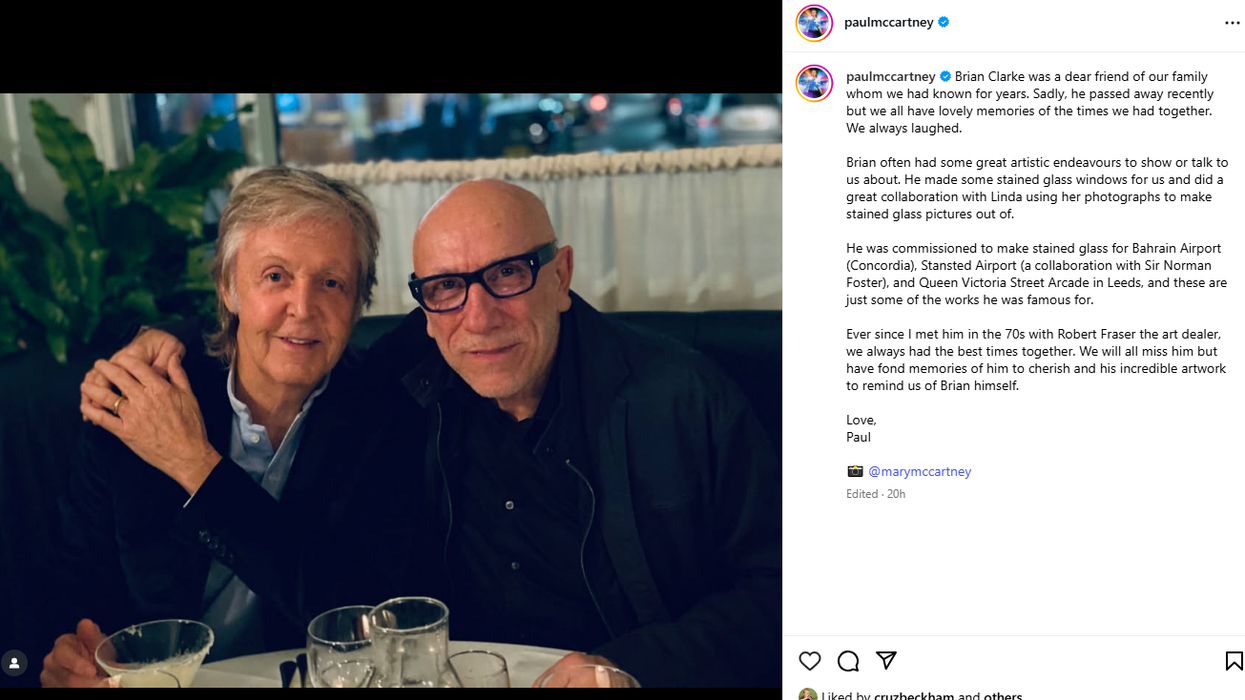This screenshot has height=700, width=1245.
Task: Open paulmccartney username at caption start
Action: tap(890, 76)
